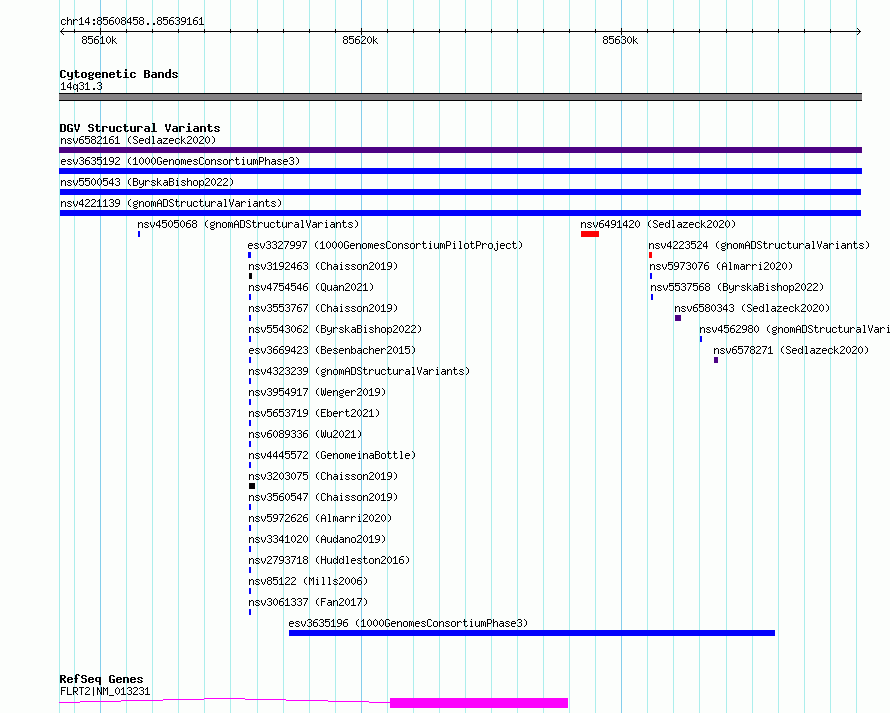Click the blue esv3635196 variant bar
This screenshot has width=890, height=713.
[x=532, y=633]
